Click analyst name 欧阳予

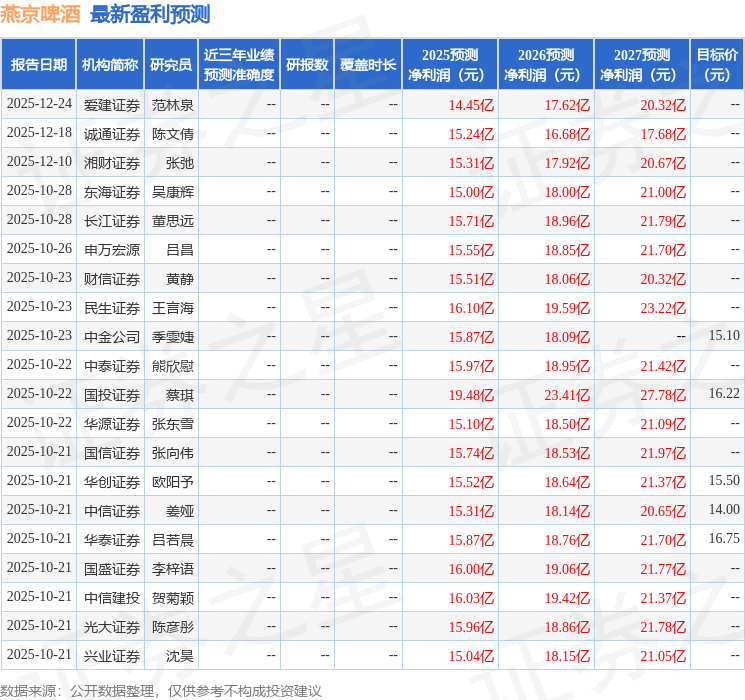point(173,482)
